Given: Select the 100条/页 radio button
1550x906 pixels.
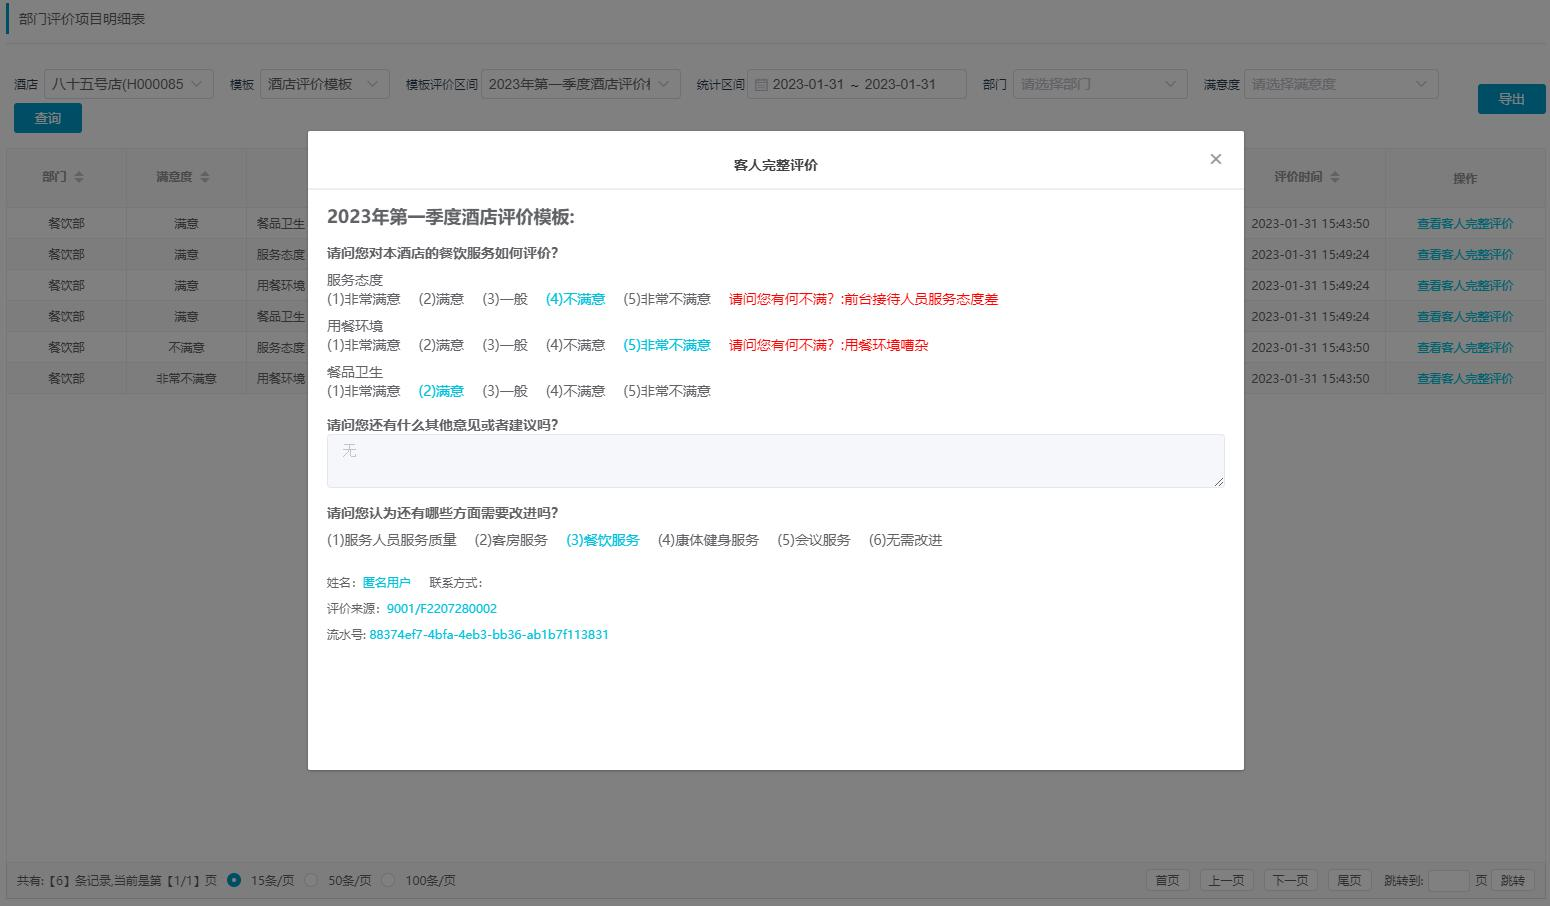Looking at the screenshot, I should tap(388, 880).
